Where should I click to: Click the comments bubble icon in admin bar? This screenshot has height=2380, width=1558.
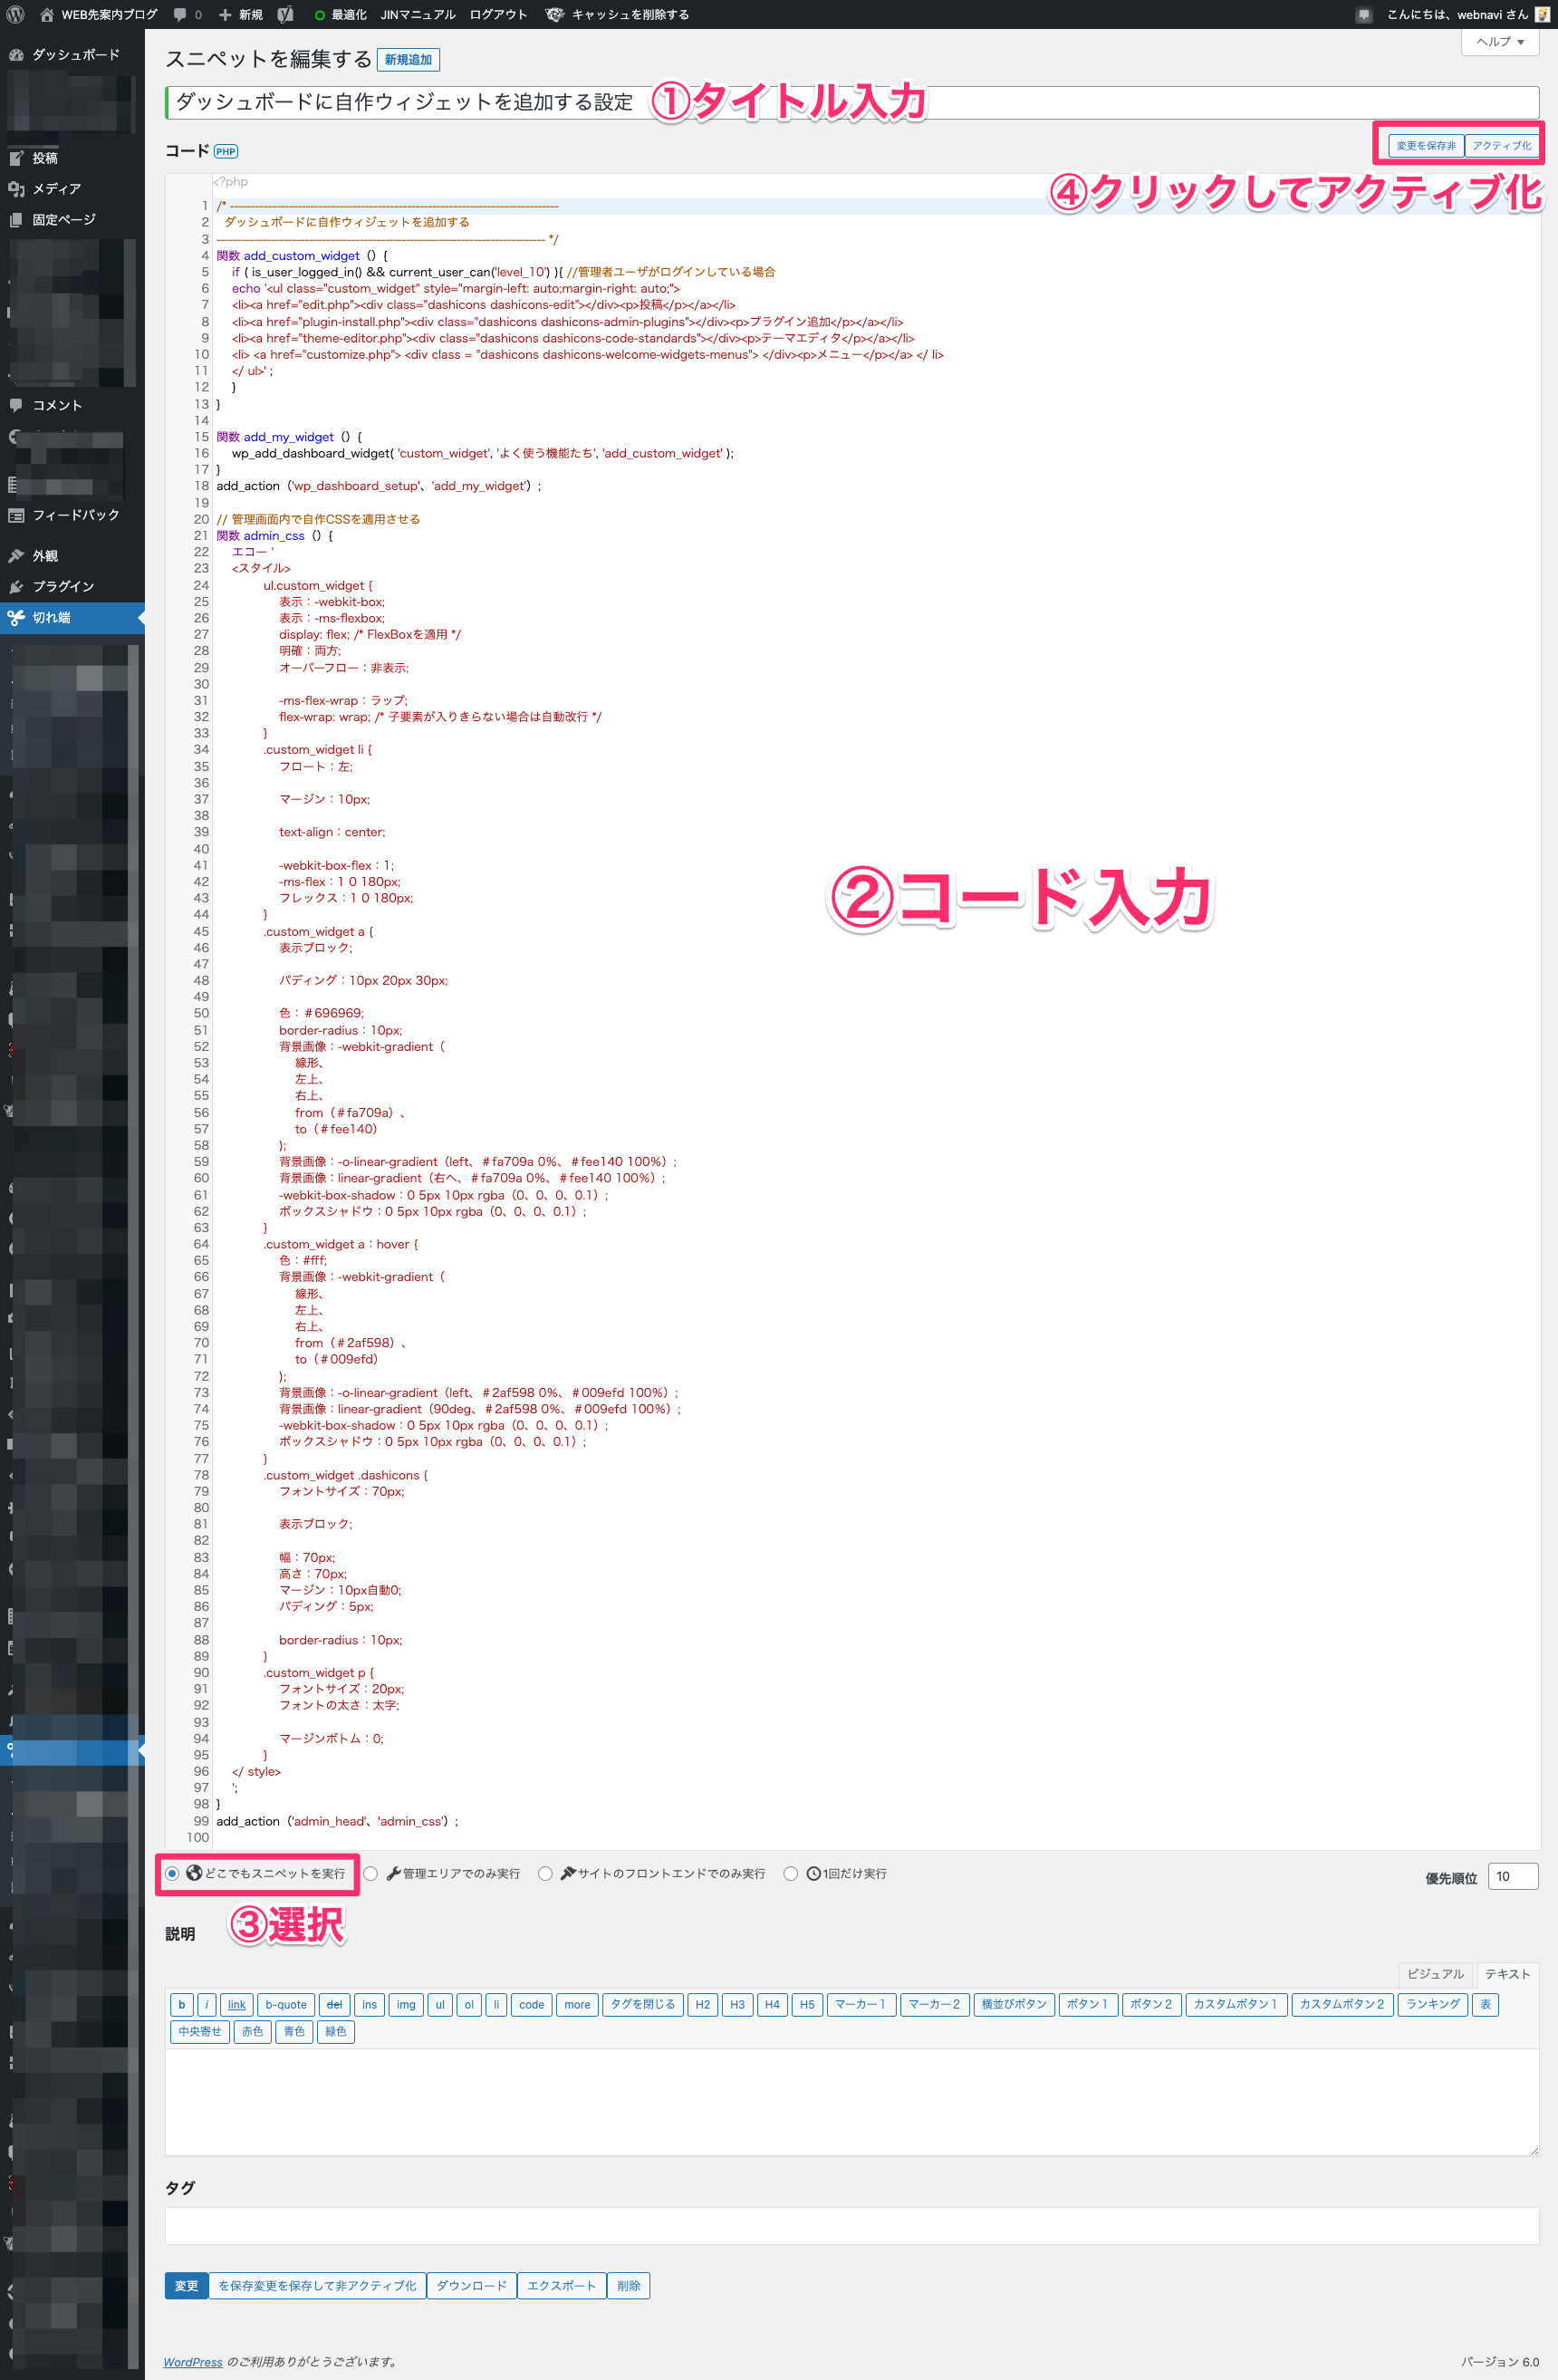pos(180,15)
